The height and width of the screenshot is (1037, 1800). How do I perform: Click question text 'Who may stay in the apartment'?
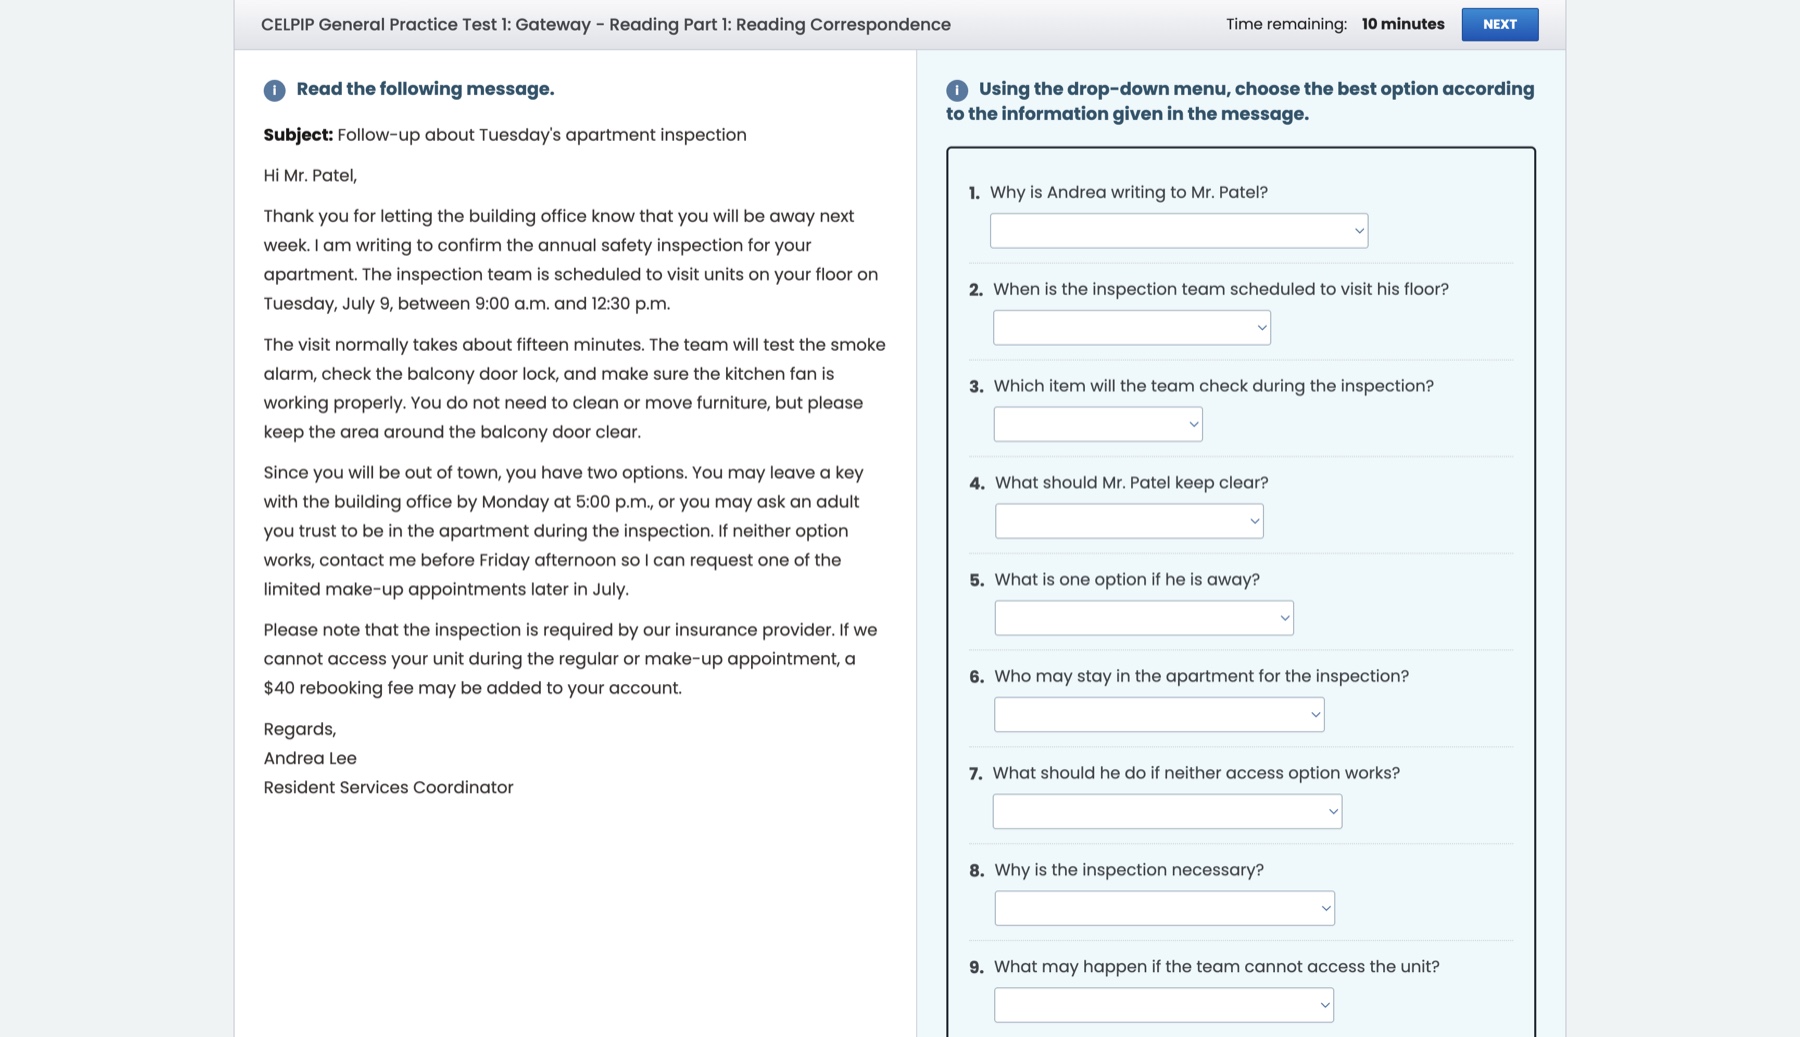[1201, 676]
